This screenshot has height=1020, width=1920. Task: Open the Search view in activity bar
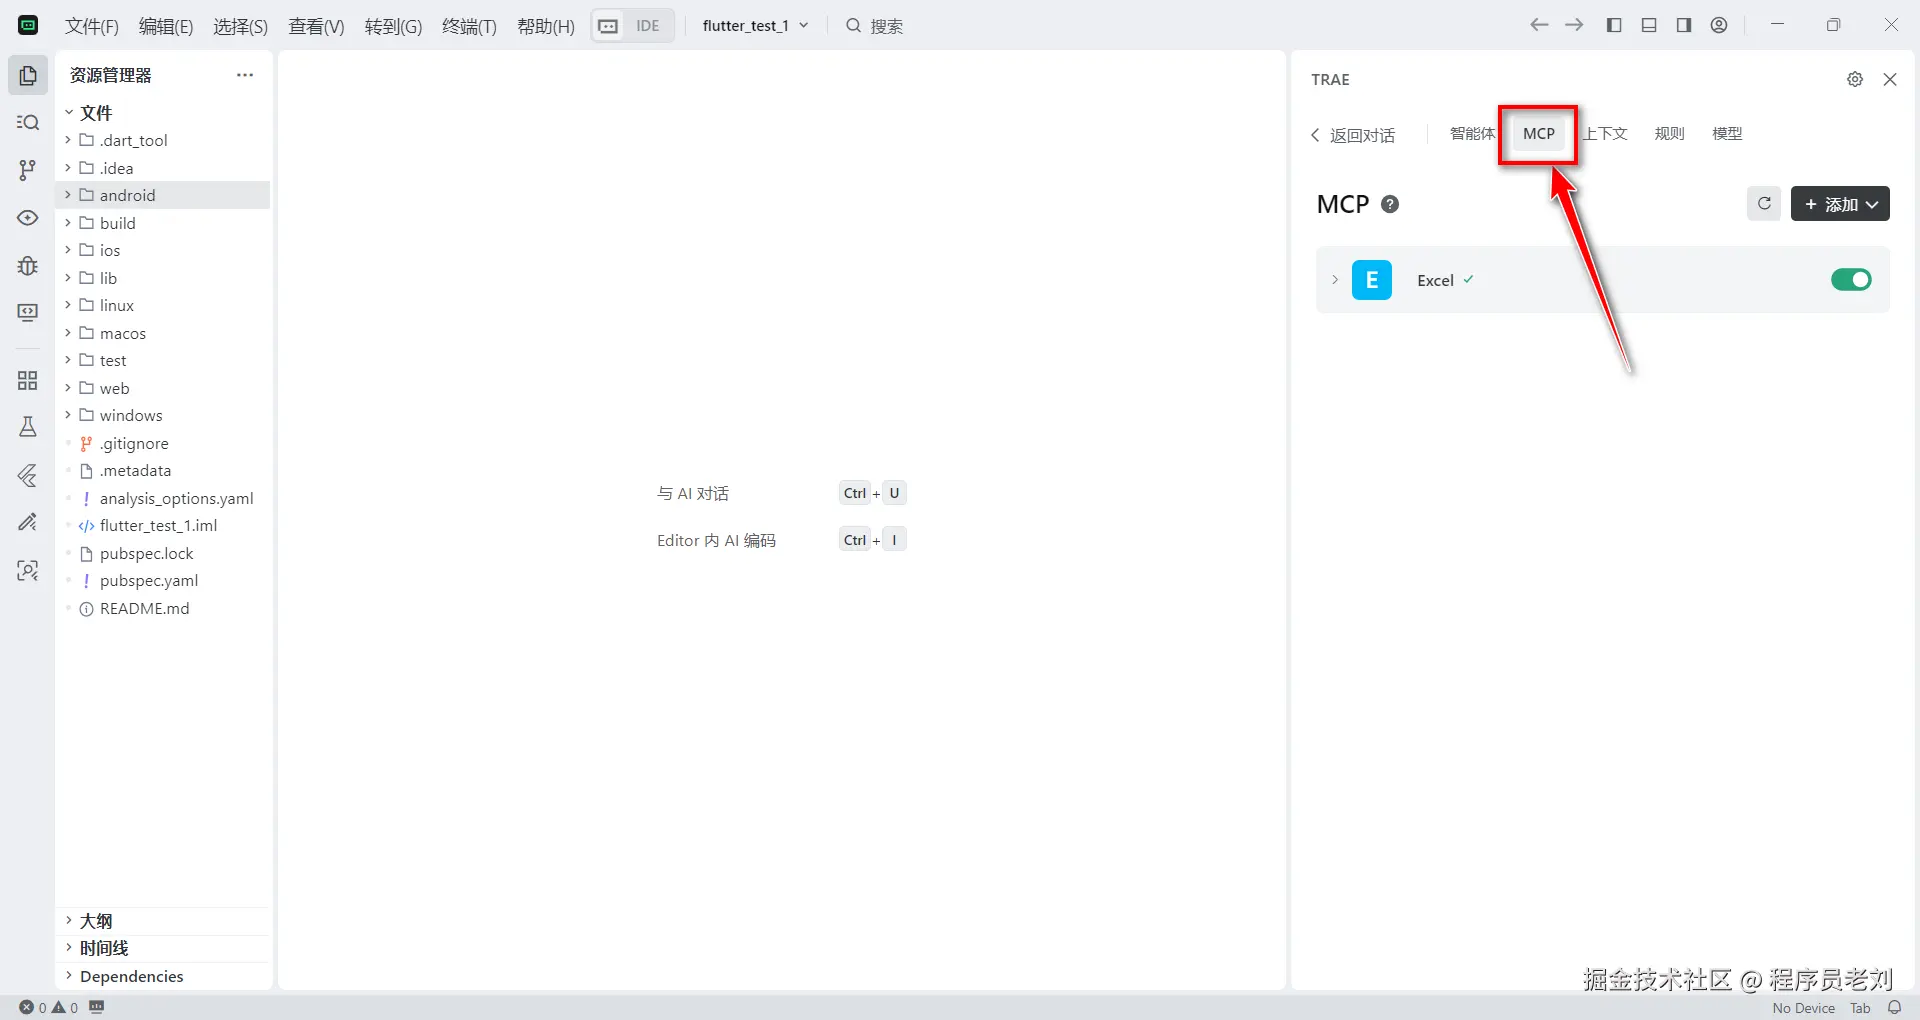[x=28, y=122]
